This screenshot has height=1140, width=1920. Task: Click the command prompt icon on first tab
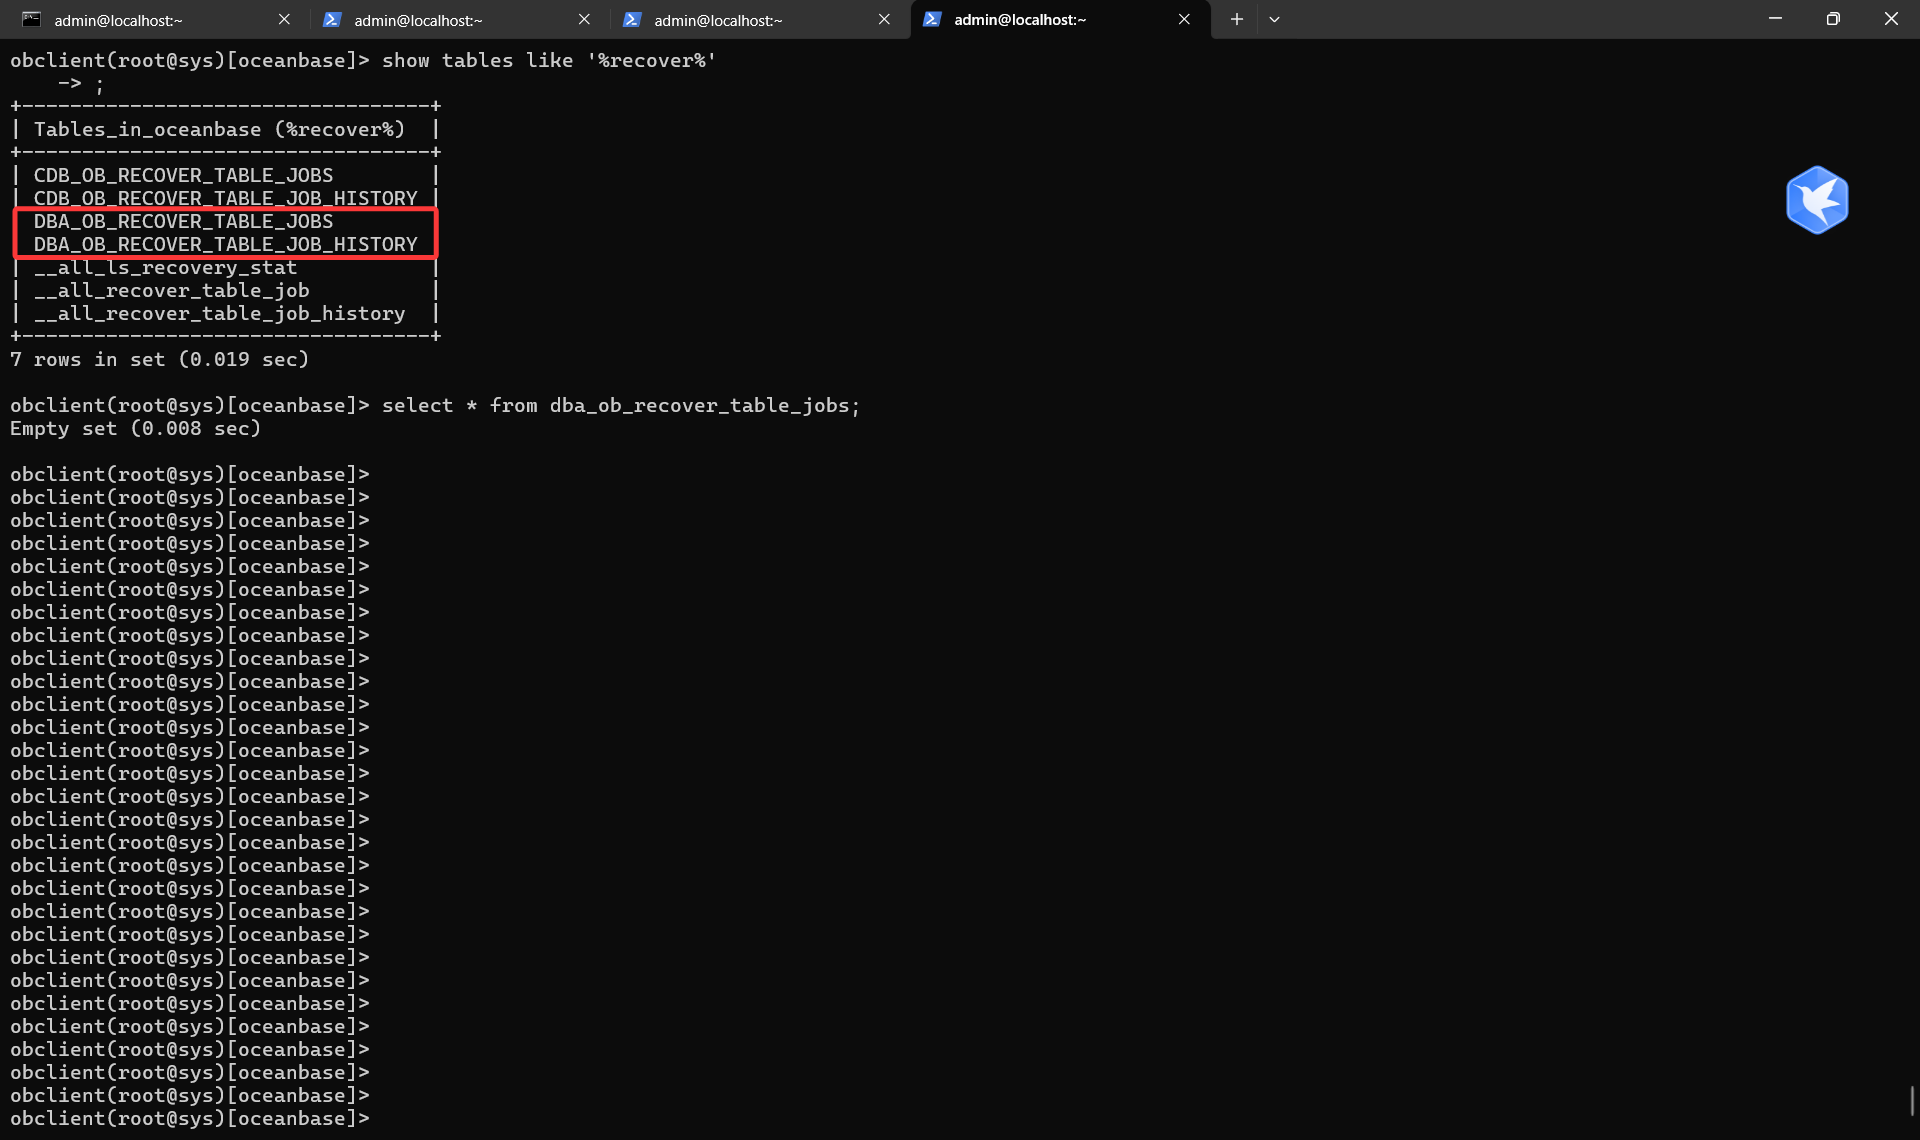click(x=31, y=19)
